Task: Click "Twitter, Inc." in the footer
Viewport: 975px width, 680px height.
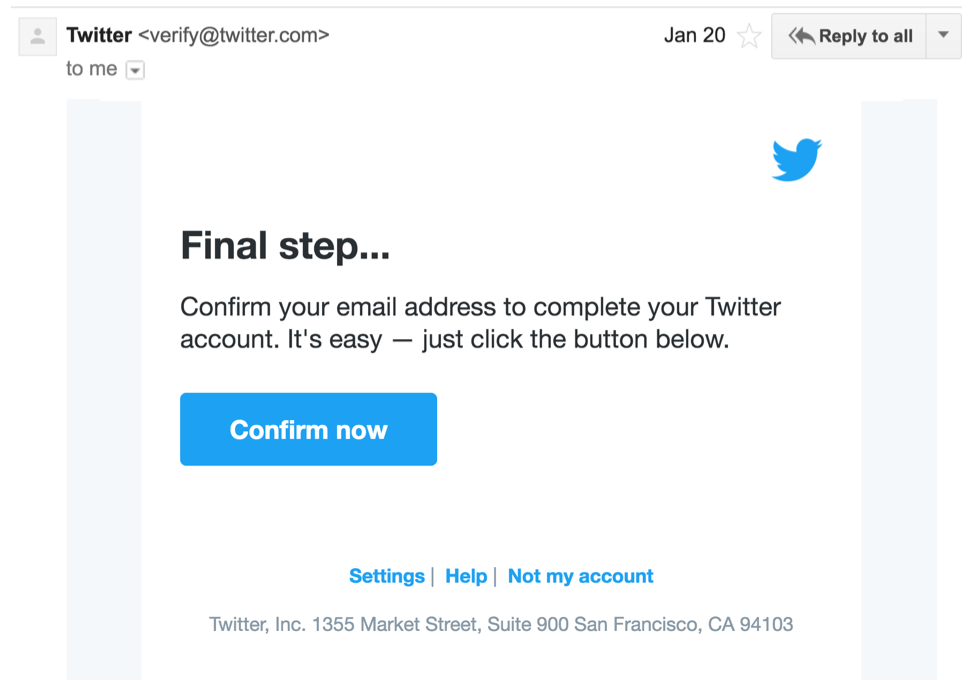Action: (257, 625)
